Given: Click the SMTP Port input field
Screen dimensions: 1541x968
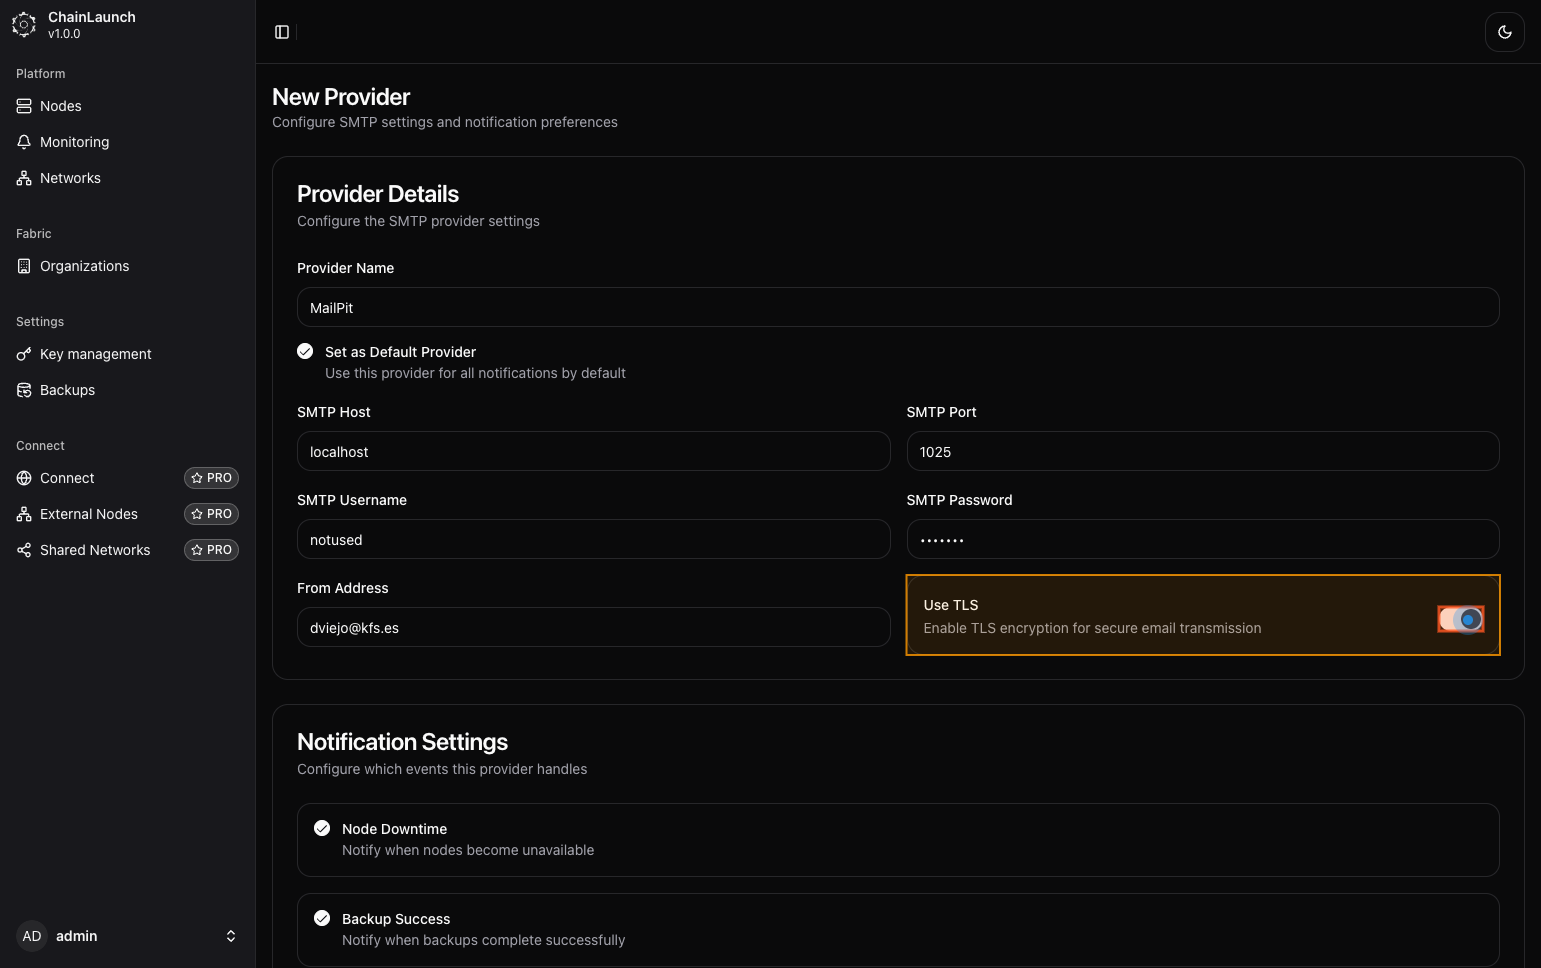Looking at the screenshot, I should coord(1202,451).
